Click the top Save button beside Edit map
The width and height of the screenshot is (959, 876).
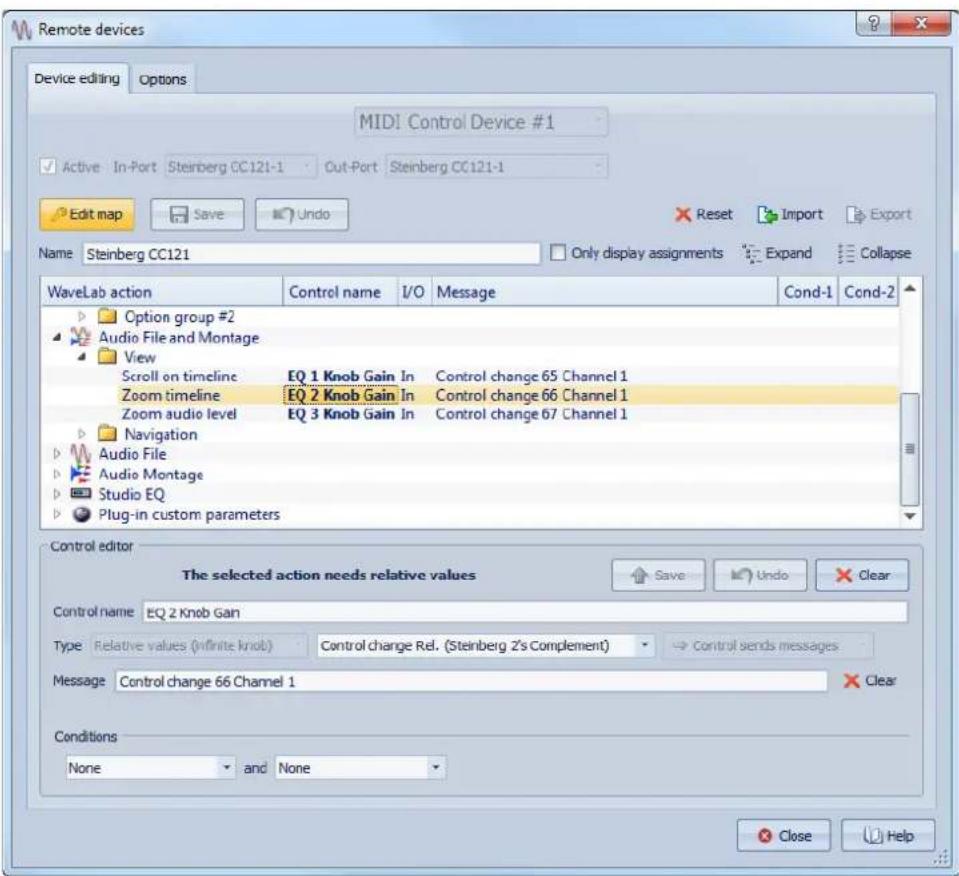(197, 215)
